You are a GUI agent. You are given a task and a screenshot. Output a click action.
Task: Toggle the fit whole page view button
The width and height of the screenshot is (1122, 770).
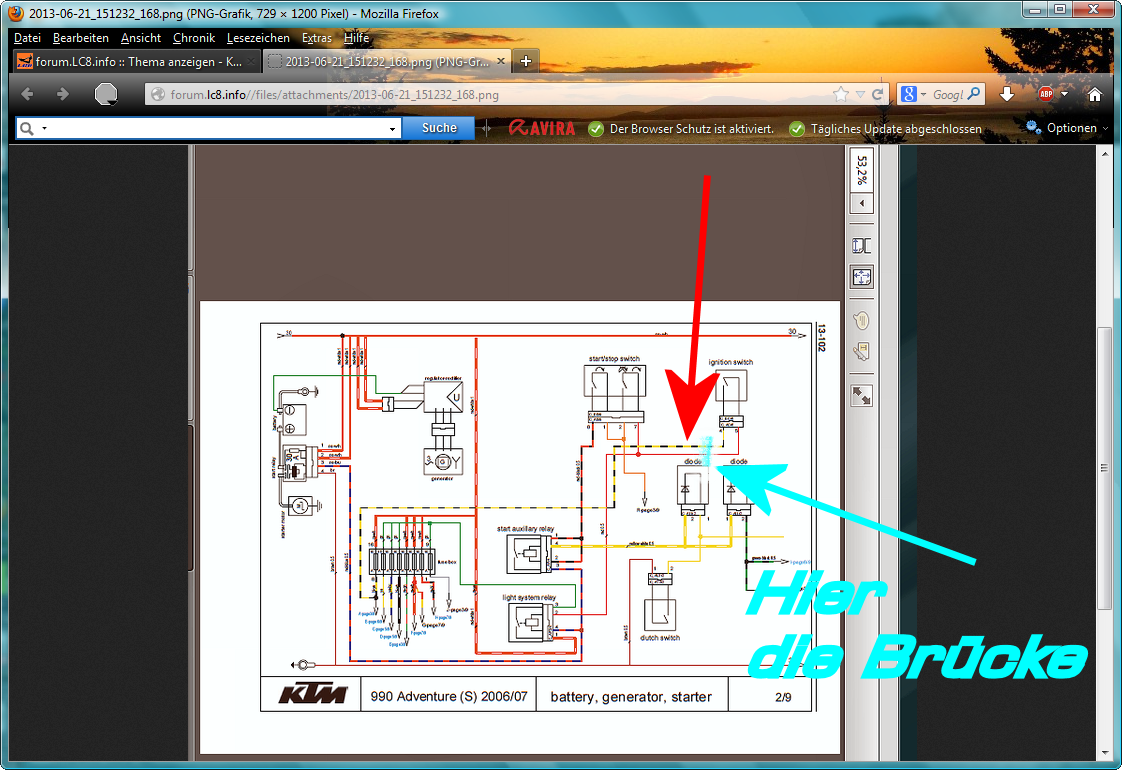click(x=861, y=277)
